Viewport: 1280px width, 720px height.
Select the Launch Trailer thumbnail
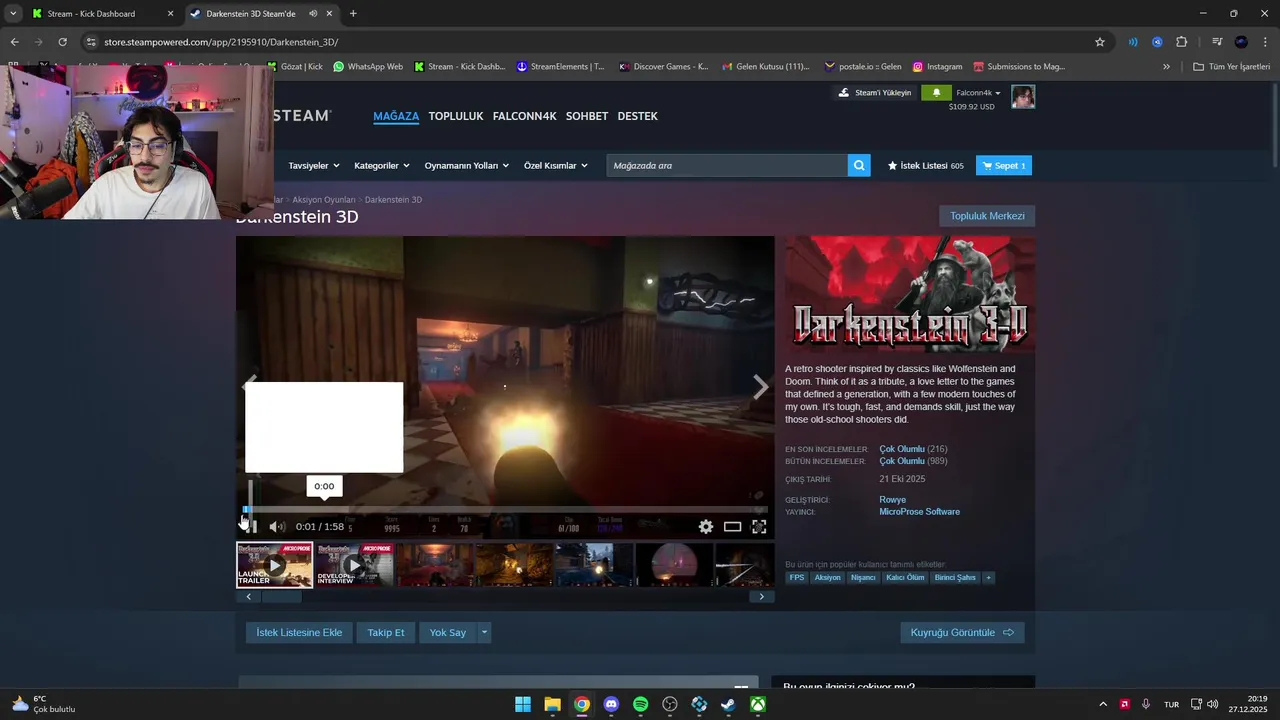tap(274, 565)
